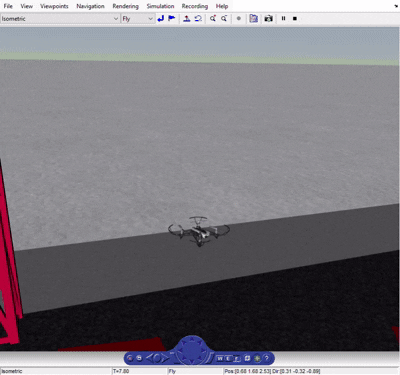The width and height of the screenshot is (400, 375).
Task: Open the Rendering menu
Action: pos(125,6)
